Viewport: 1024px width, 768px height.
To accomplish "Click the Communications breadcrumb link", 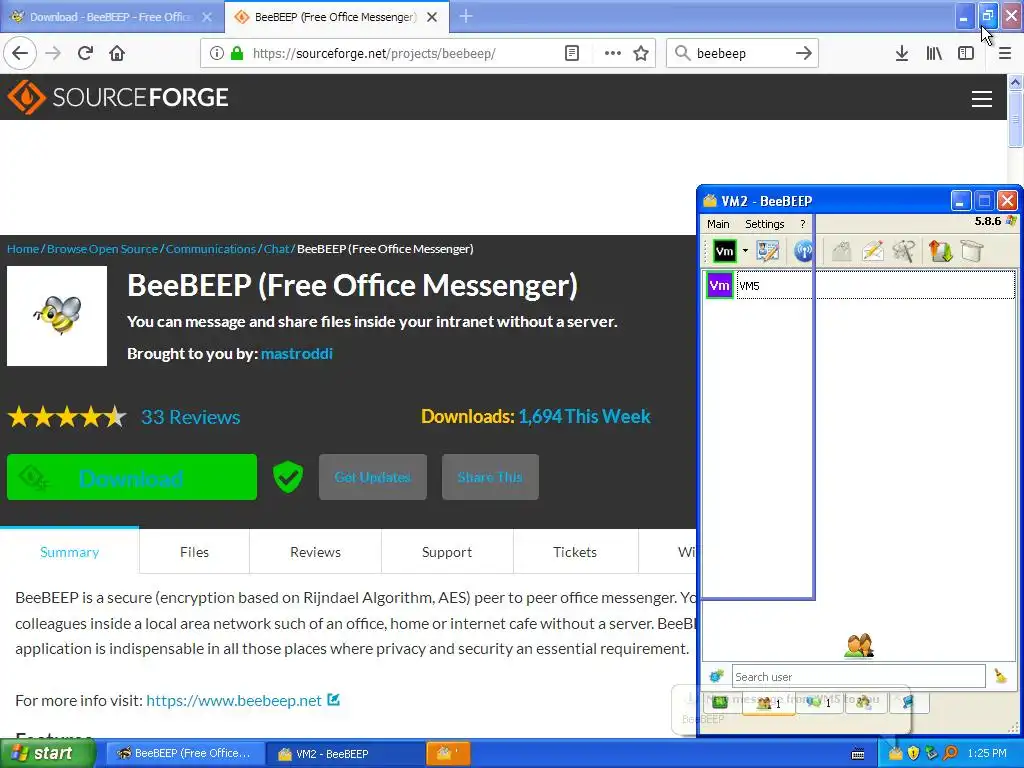I will point(210,249).
